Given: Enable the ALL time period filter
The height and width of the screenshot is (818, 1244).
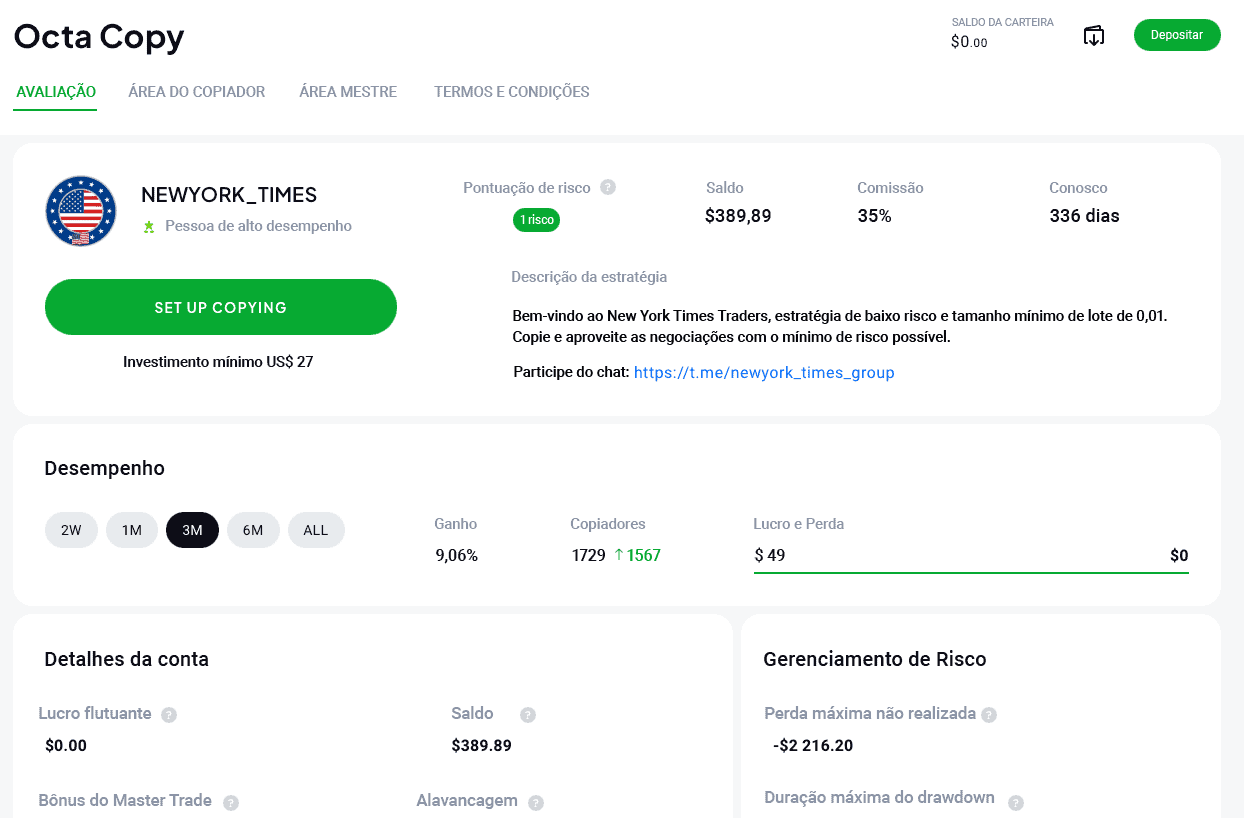Looking at the screenshot, I should click(x=316, y=530).
